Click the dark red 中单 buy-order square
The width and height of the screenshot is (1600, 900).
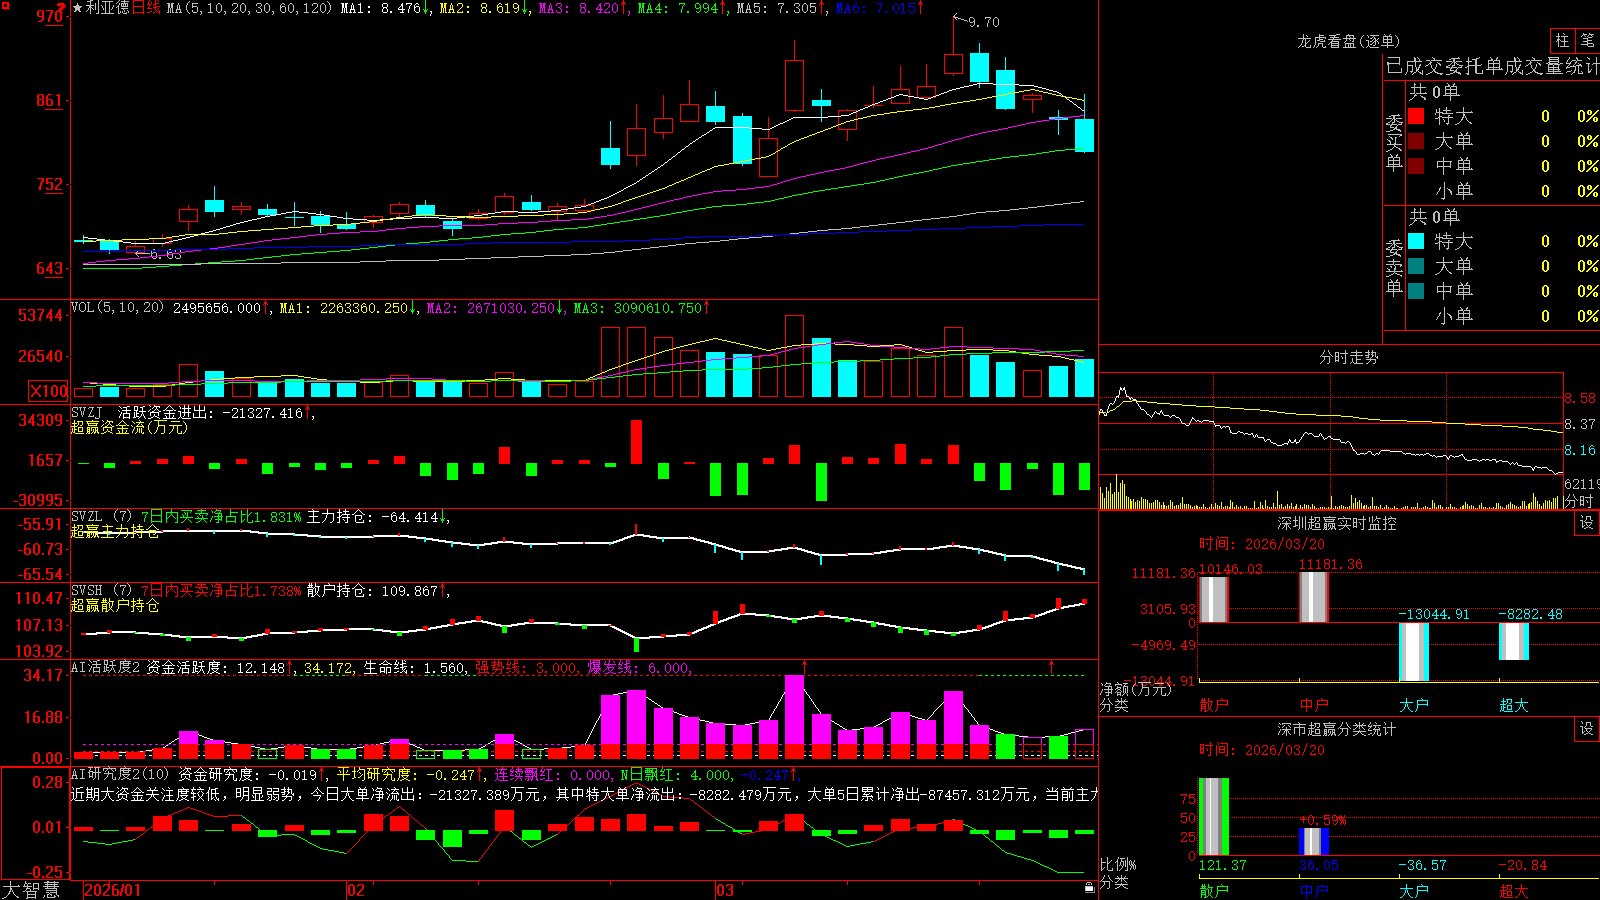click(1416, 166)
